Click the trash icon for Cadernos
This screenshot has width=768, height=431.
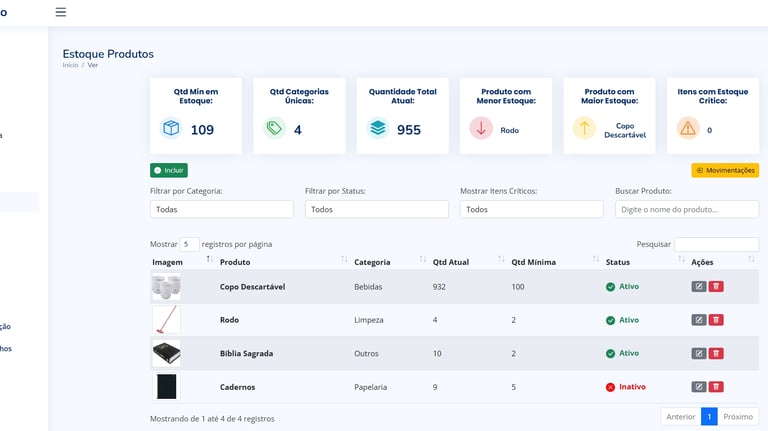point(717,387)
